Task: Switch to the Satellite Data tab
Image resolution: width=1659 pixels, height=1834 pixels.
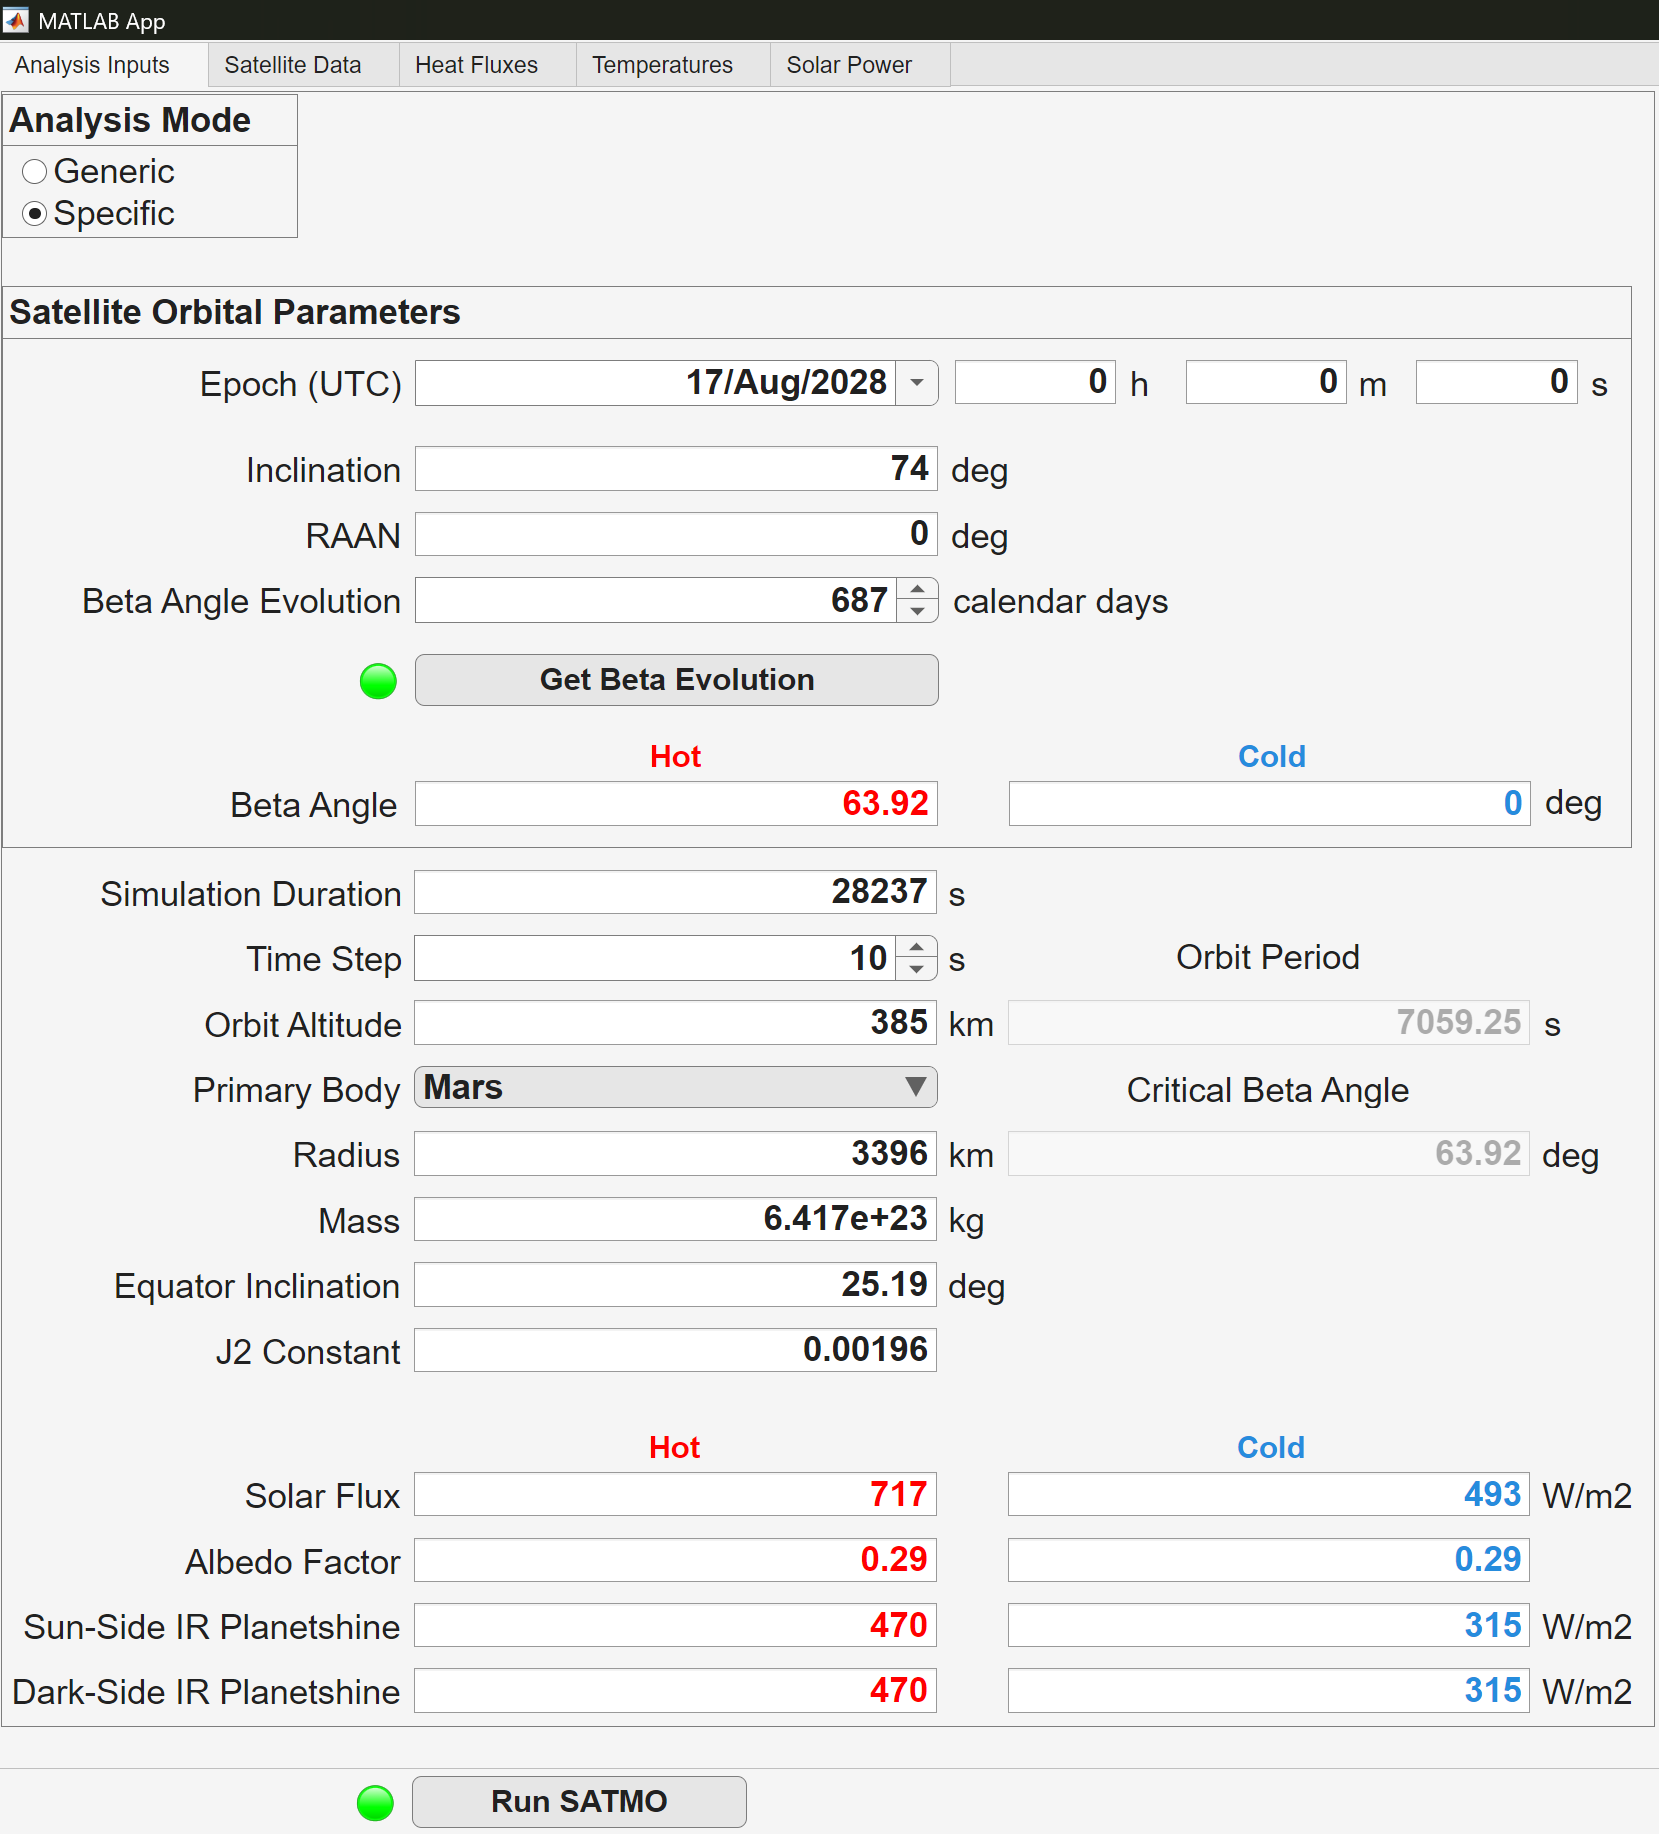Action: [x=293, y=65]
